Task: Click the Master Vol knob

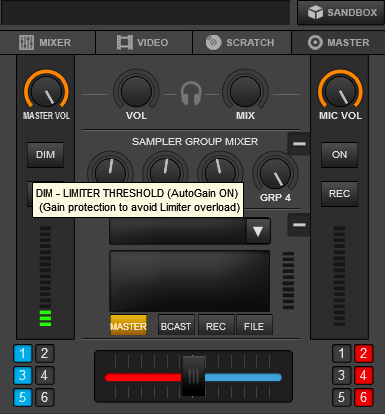Action: click(46, 91)
